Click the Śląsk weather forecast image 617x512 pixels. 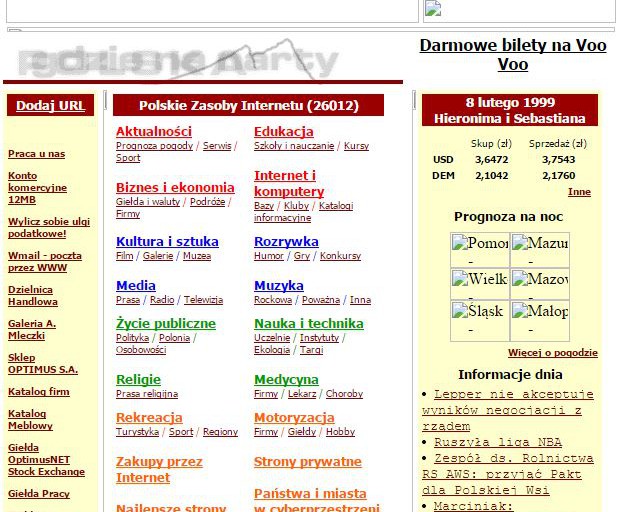pos(480,312)
